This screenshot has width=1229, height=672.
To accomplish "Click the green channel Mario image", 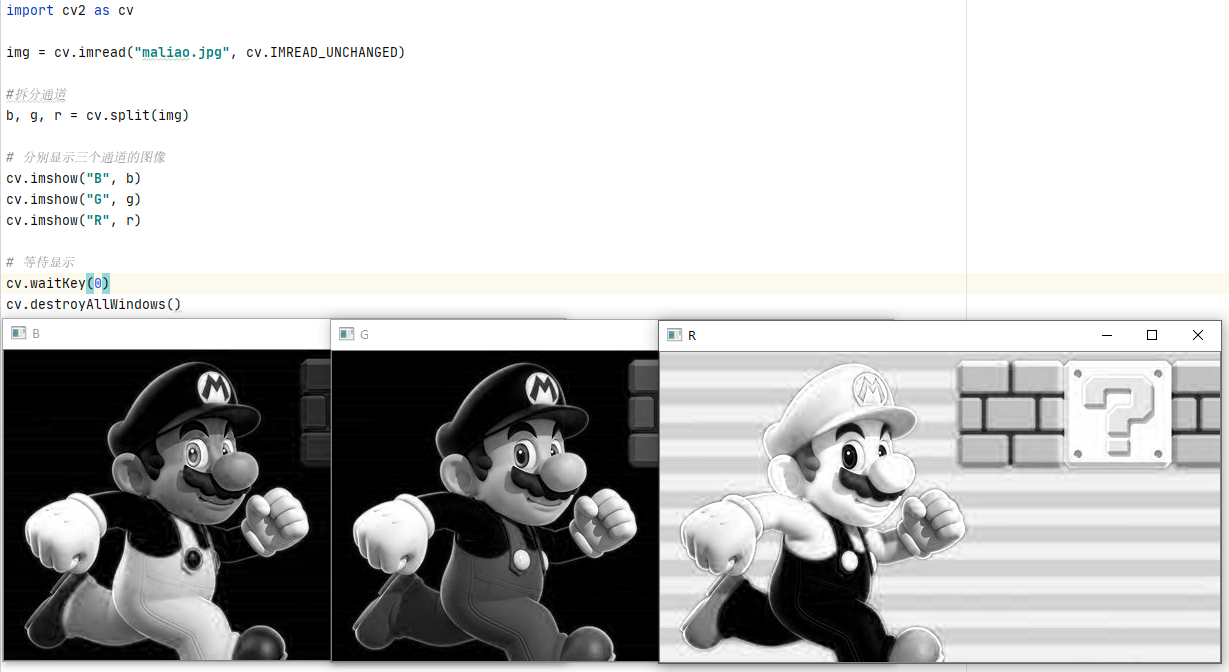I will (495, 505).
